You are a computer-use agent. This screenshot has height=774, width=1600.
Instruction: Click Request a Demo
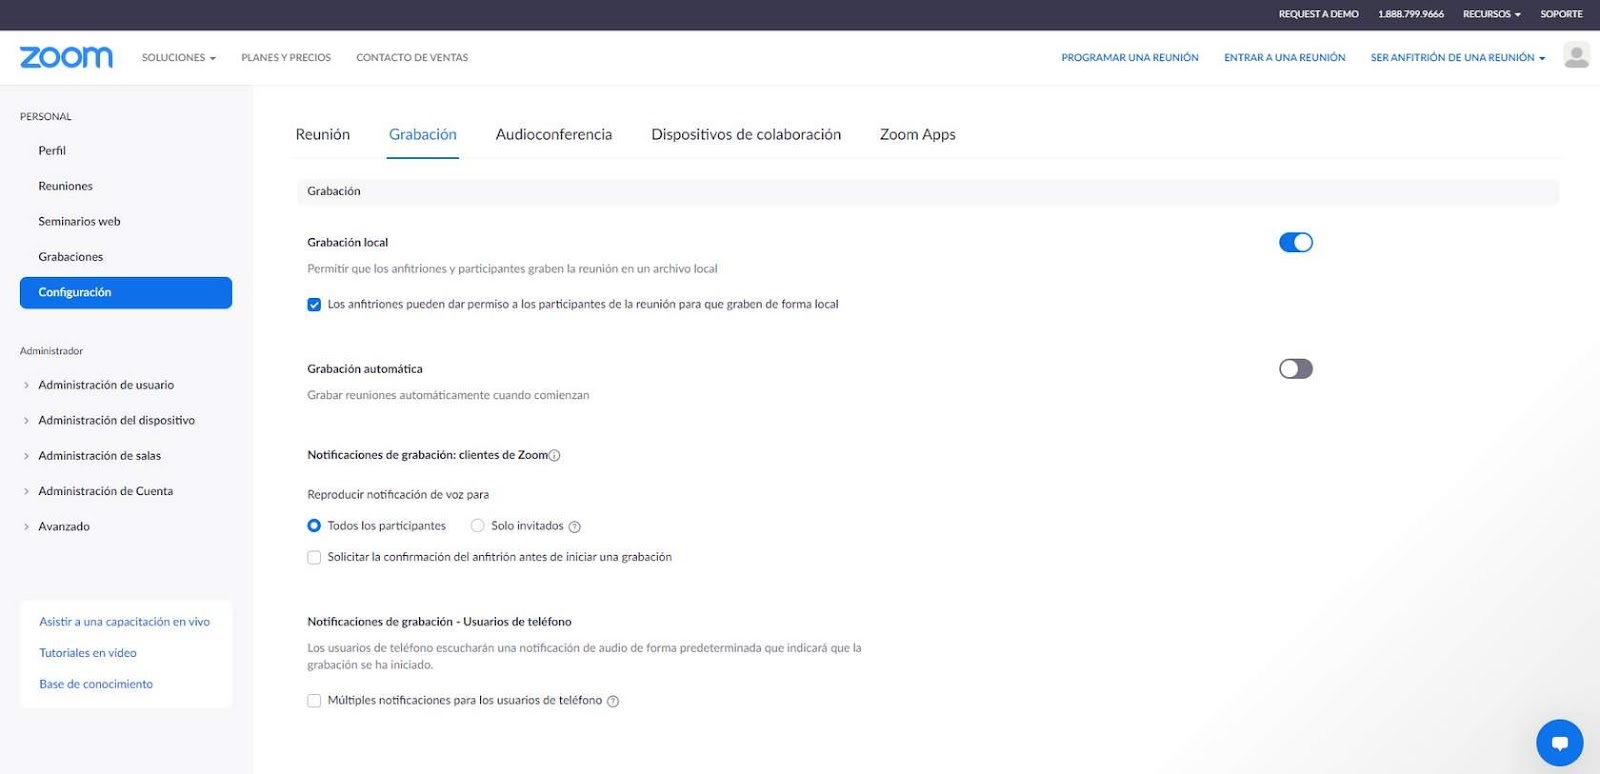click(x=1318, y=14)
